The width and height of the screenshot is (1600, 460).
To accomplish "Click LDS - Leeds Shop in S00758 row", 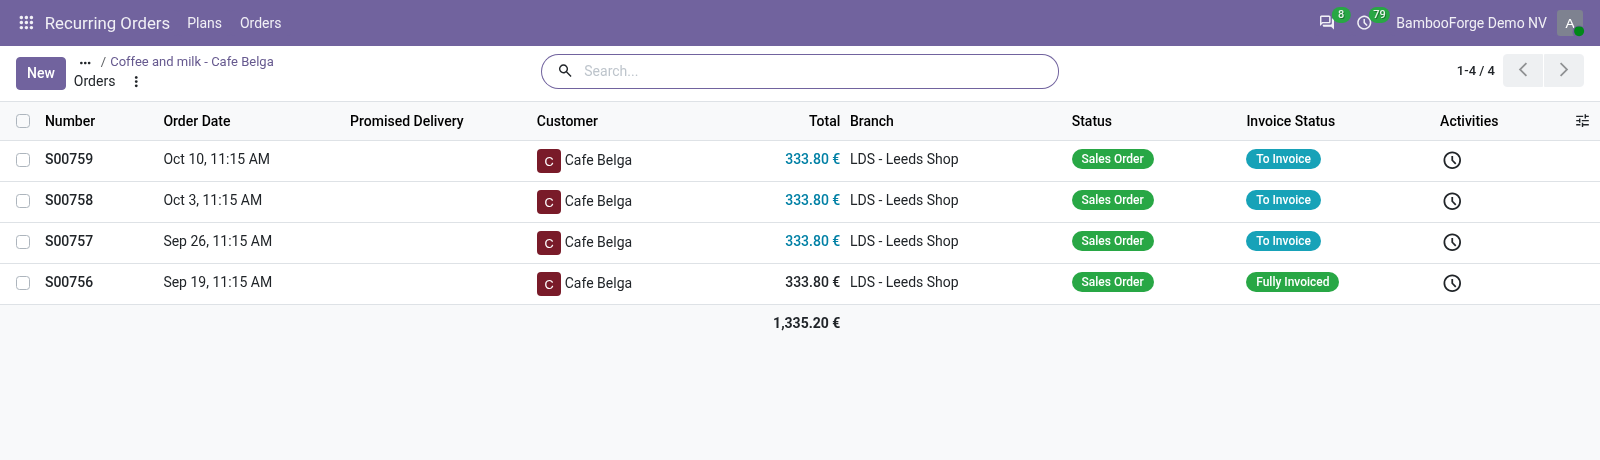I will [x=904, y=200].
